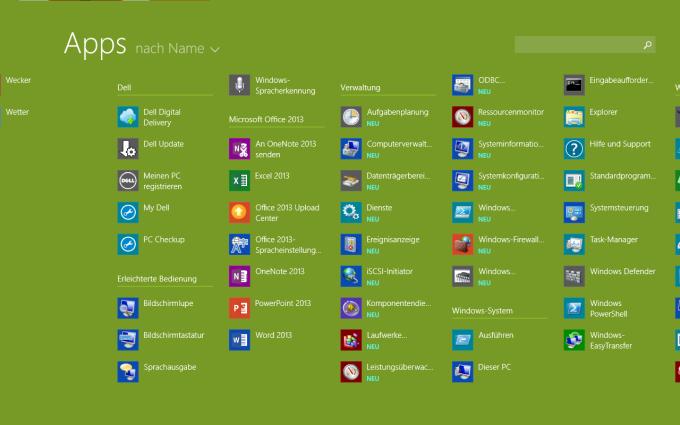Open Datenträgerbereinigung icon

click(351, 181)
